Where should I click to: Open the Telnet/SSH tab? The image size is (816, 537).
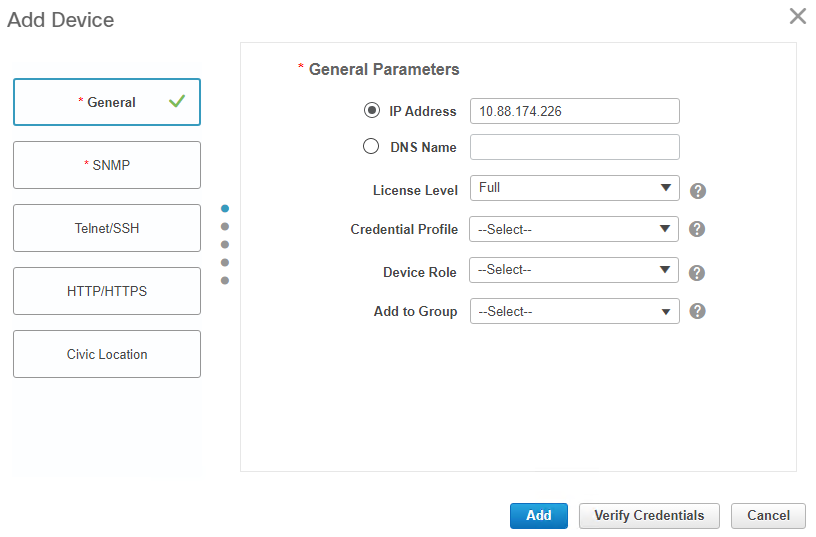[107, 228]
